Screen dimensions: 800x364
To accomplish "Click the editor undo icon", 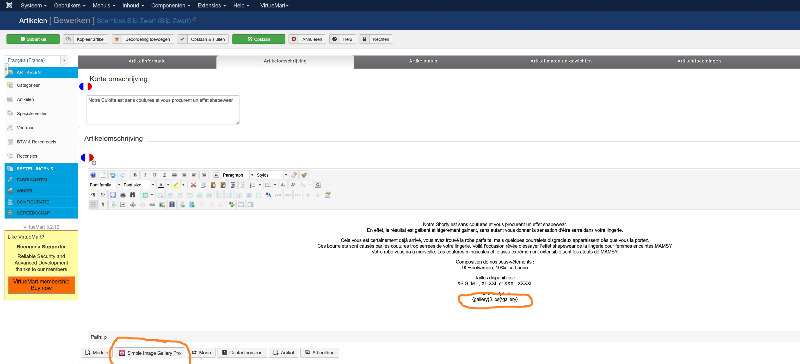I will pos(112,175).
